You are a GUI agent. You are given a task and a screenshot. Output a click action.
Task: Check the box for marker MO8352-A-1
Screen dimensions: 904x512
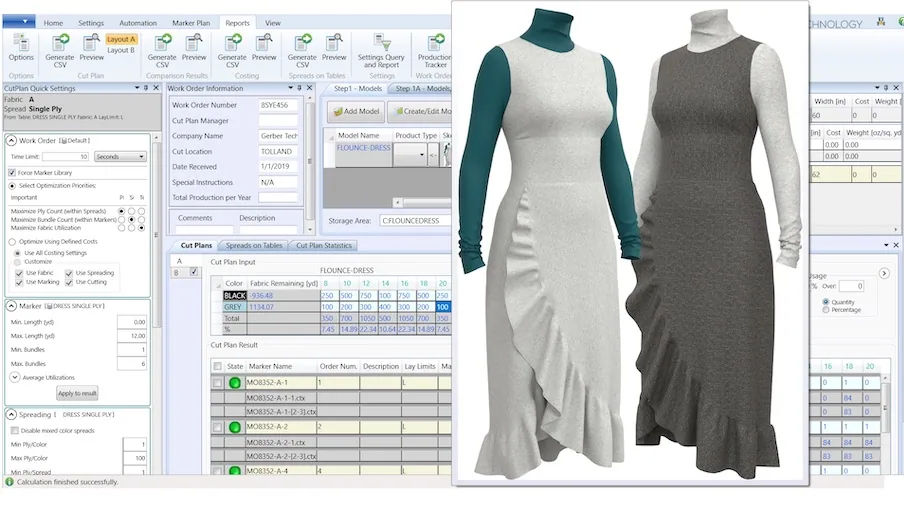217,382
